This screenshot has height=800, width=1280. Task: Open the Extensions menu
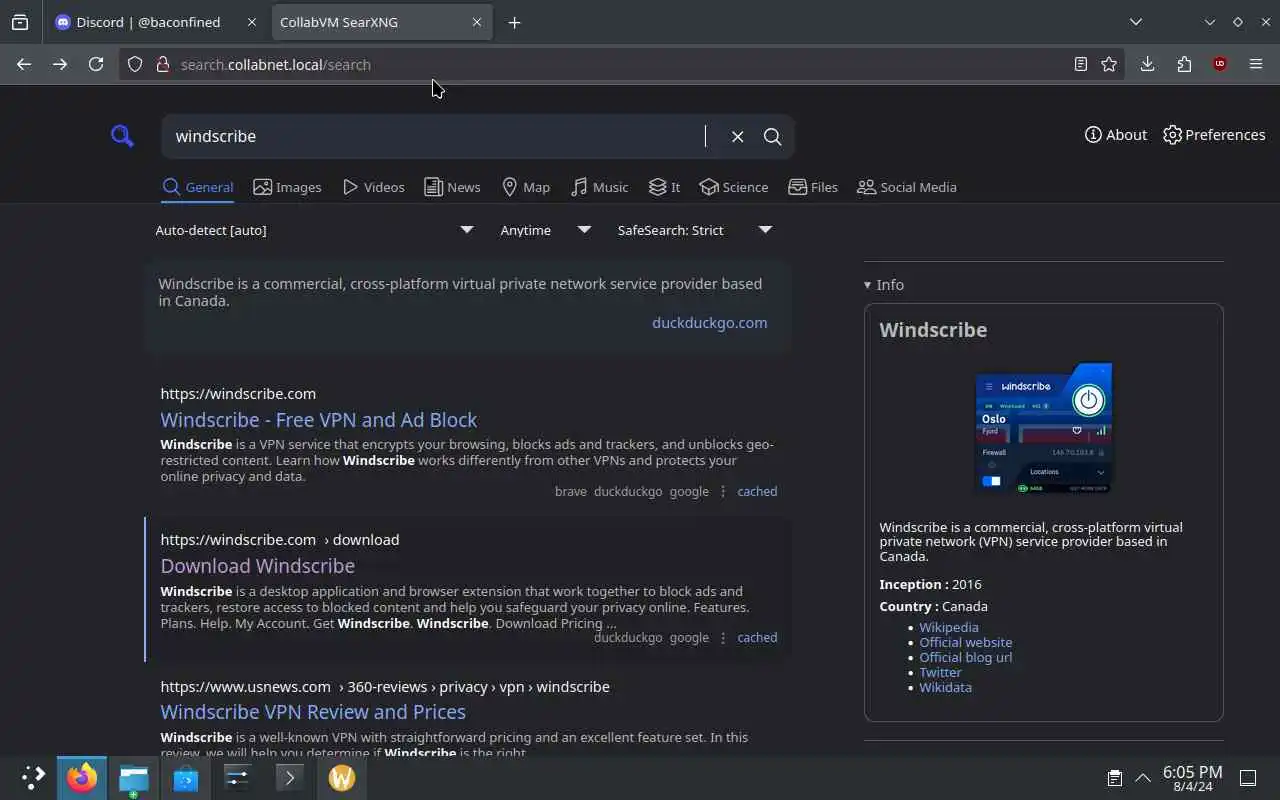(x=1184, y=64)
